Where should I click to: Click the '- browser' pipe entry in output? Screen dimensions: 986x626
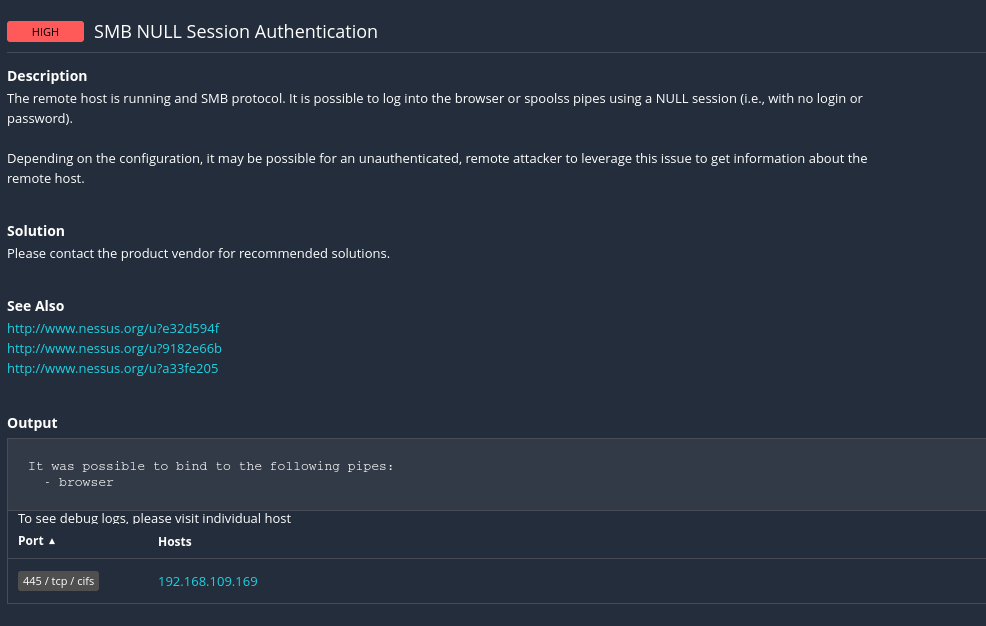pyautogui.click(x=79, y=482)
